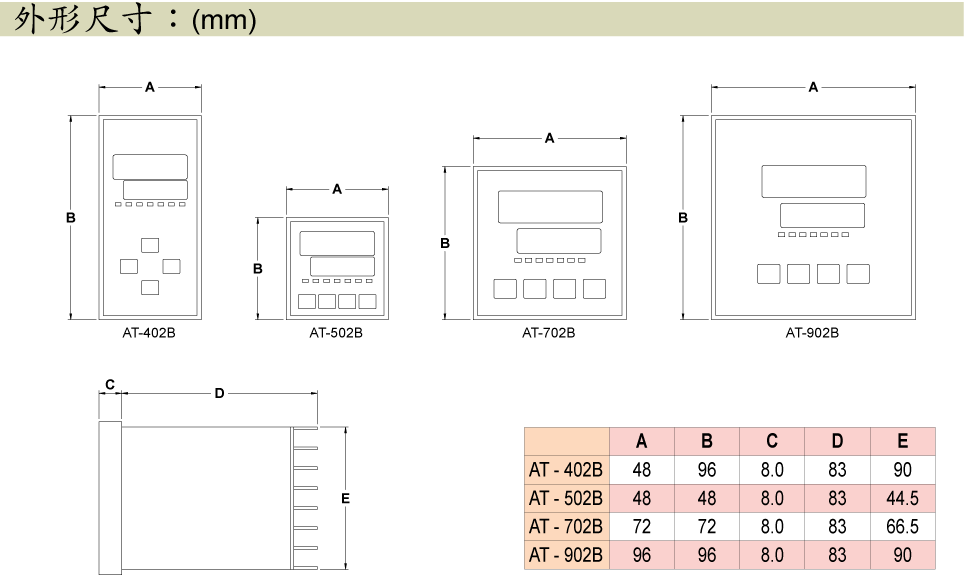Click AT - 502B row's C value 8.0
964x575 pixels.
tap(772, 498)
